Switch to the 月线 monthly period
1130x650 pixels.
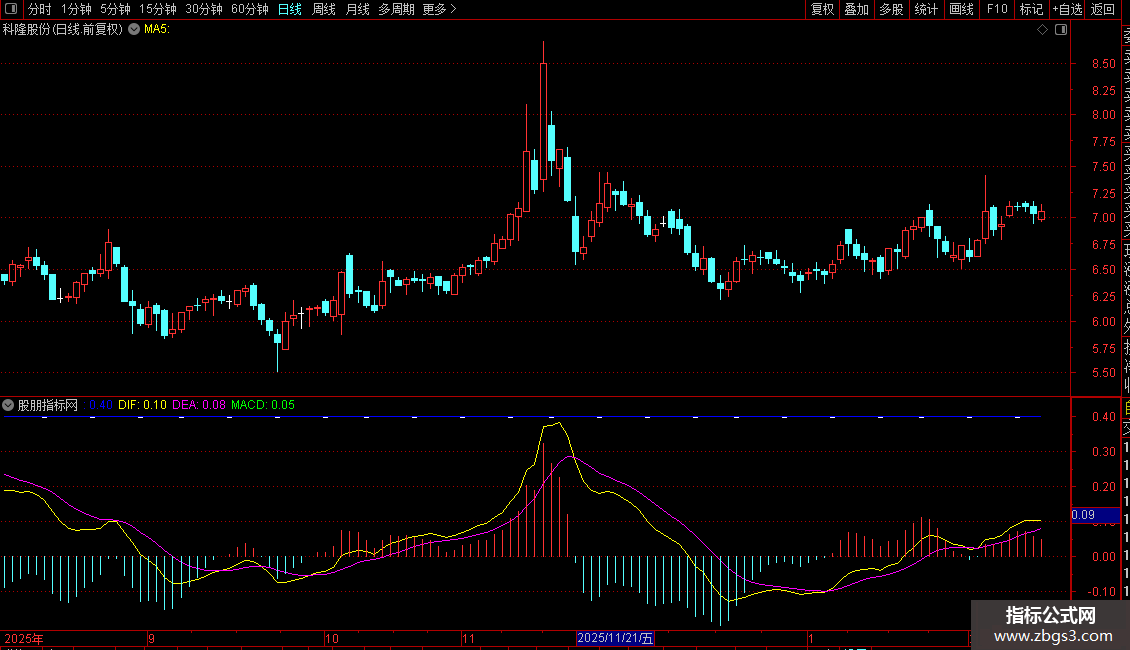click(357, 9)
